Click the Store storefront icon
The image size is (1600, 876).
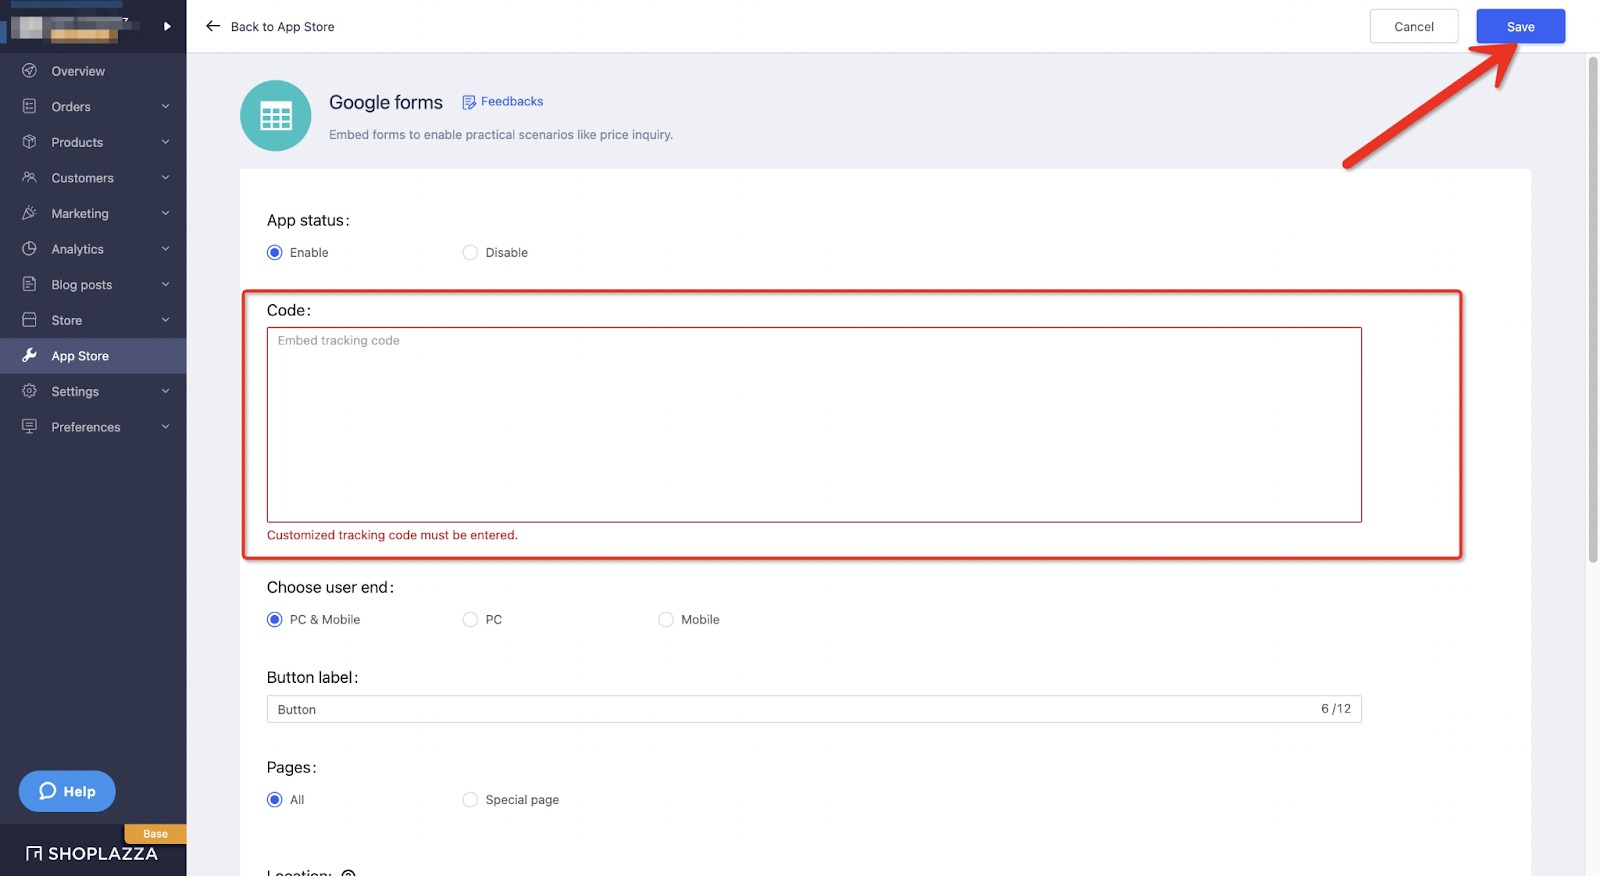coord(29,320)
